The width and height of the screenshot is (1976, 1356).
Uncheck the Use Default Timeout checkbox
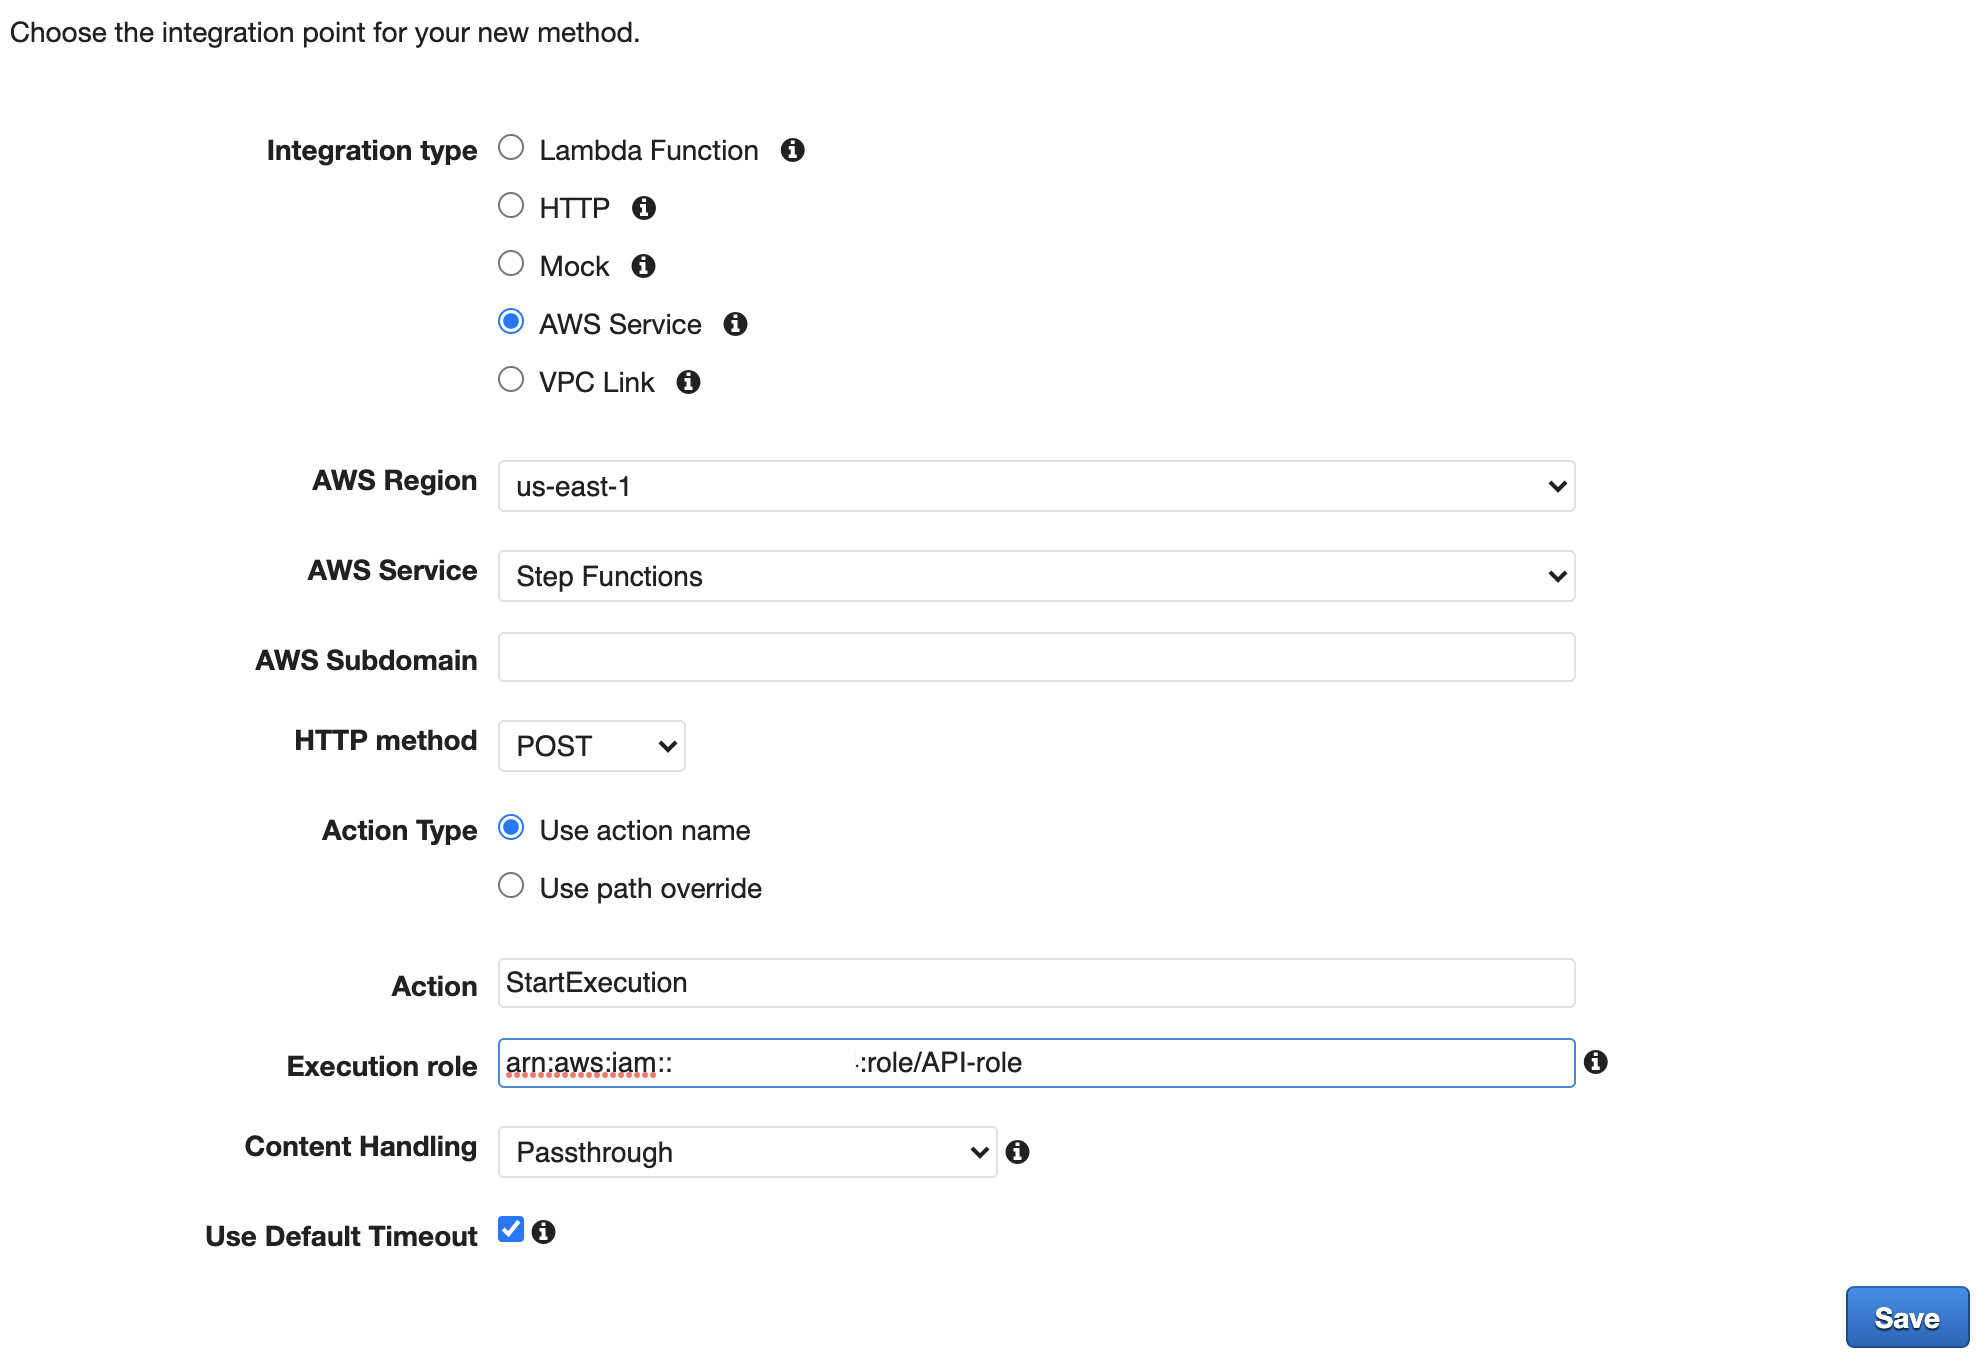(510, 1230)
